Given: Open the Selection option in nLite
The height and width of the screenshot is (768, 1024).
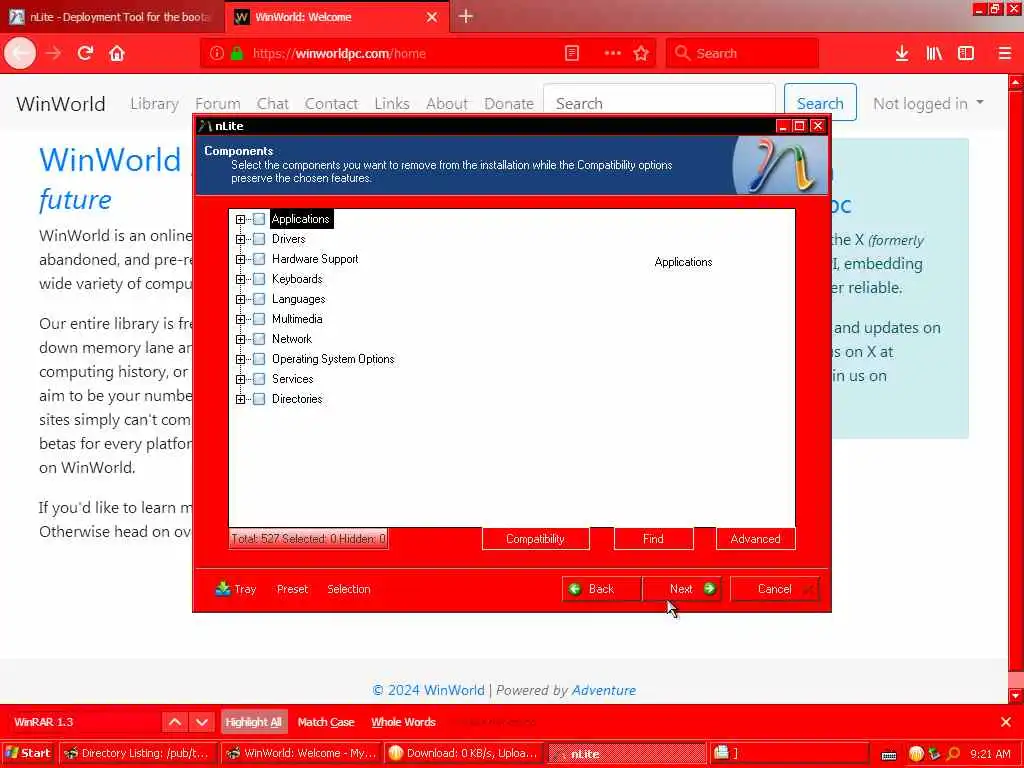Looking at the screenshot, I should (349, 589).
